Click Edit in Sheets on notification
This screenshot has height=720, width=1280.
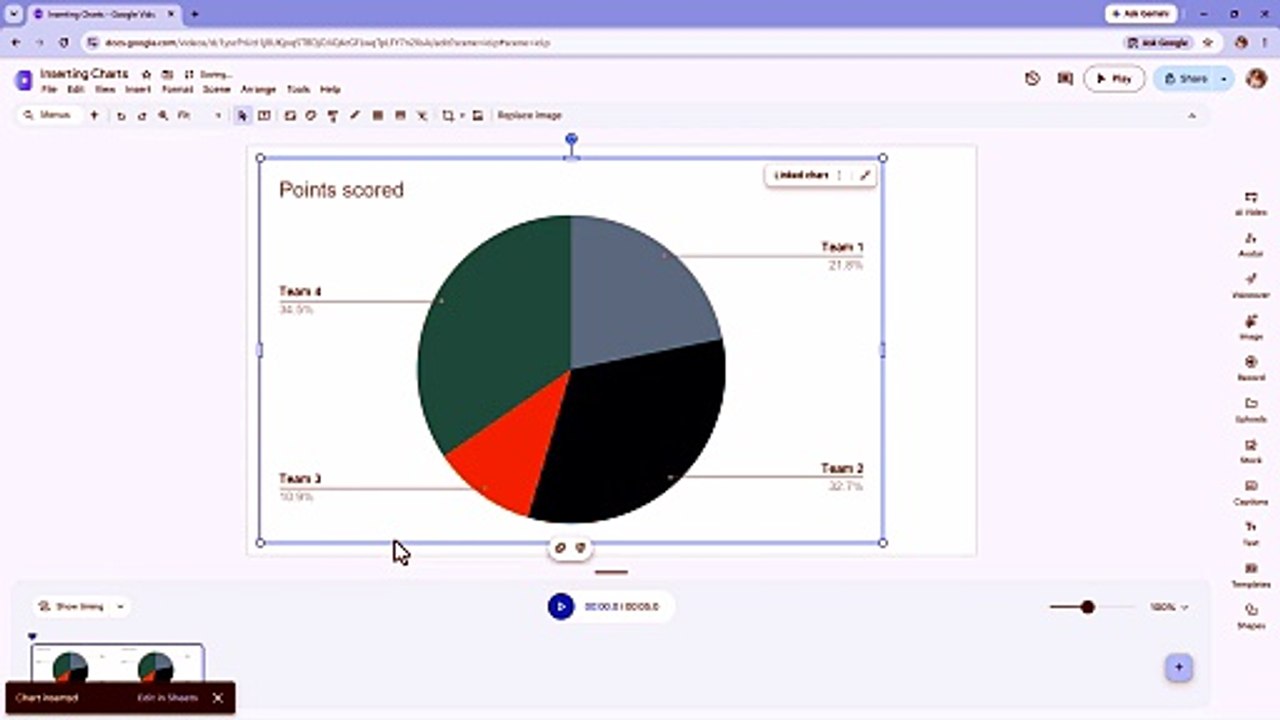point(168,698)
